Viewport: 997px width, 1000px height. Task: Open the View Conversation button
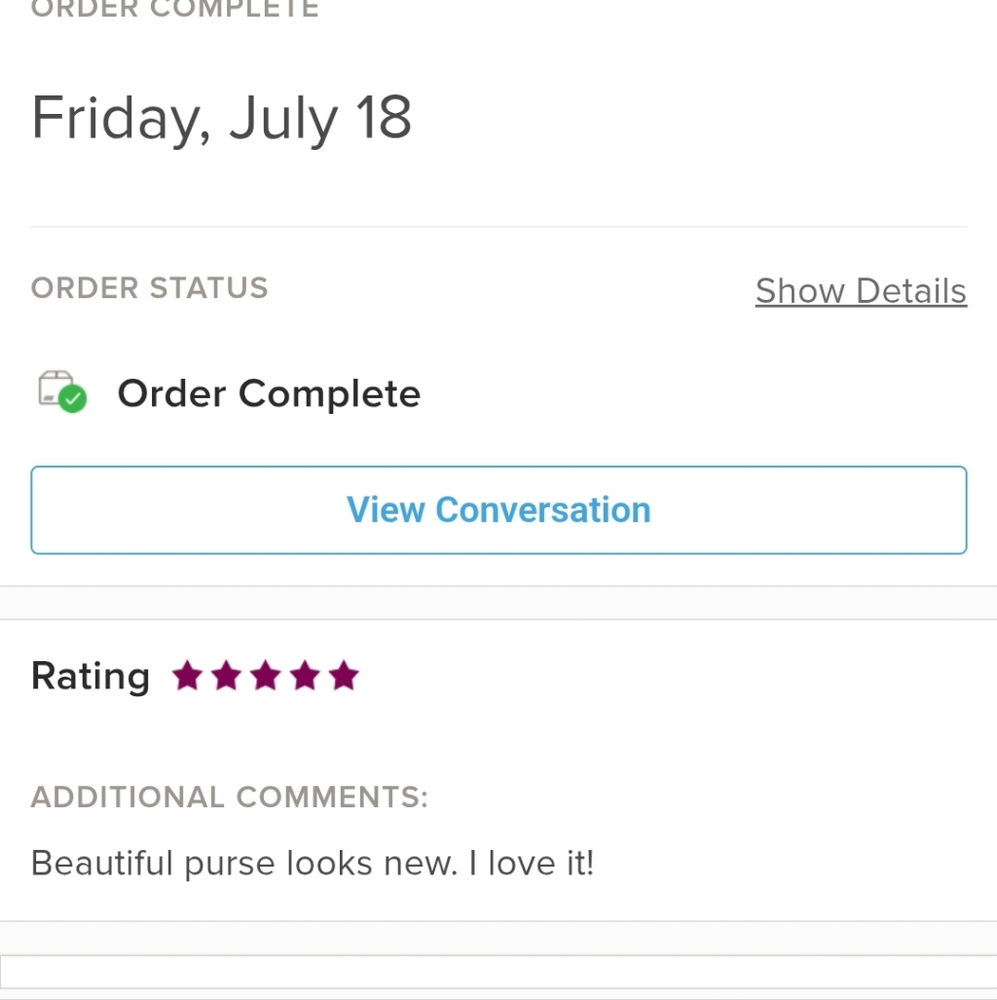point(499,510)
